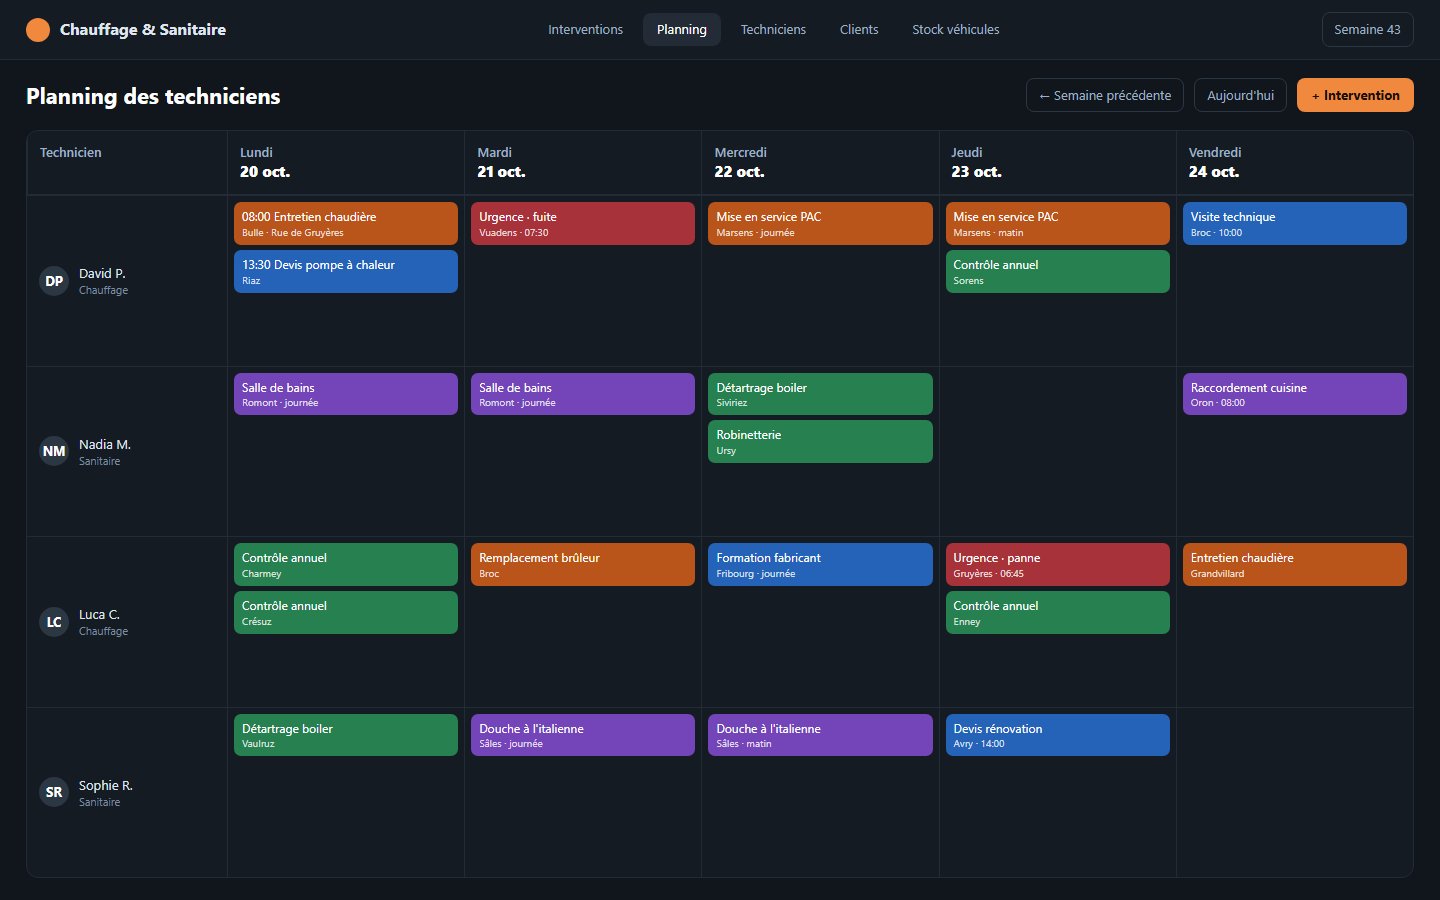Click David P.'s DP avatar
Image resolution: width=1440 pixels, height=900 pixels.
coord(54,281)
